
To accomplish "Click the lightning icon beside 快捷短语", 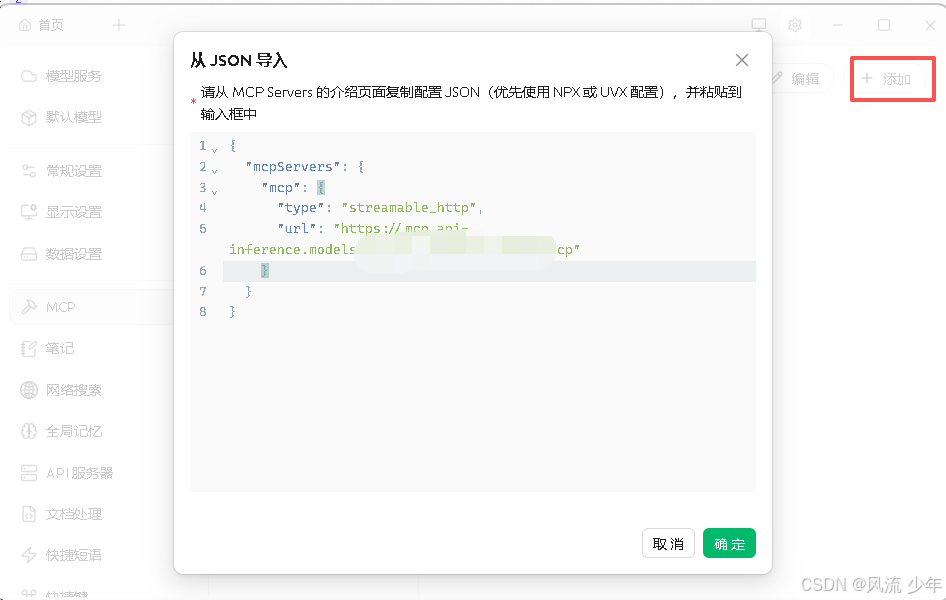I will tap(29, 555).
